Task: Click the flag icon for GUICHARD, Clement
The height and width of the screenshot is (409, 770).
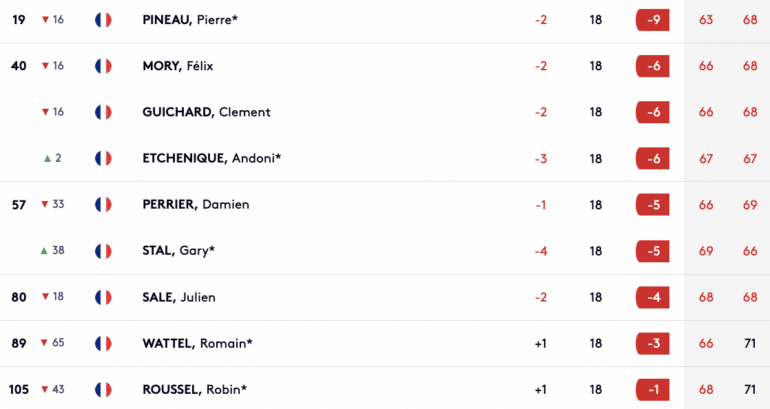Action: click(x=103, y=112)
